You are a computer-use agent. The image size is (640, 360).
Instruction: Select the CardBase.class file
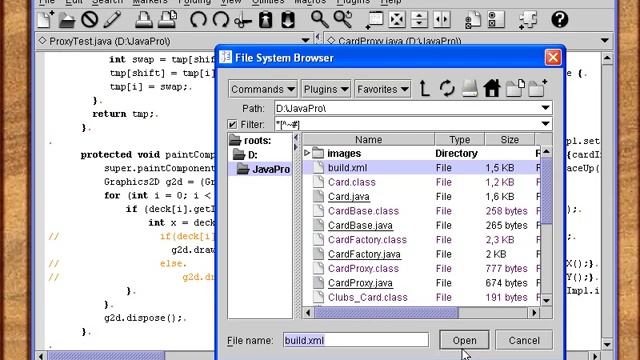pyautogui.click(x=363, y=211)
